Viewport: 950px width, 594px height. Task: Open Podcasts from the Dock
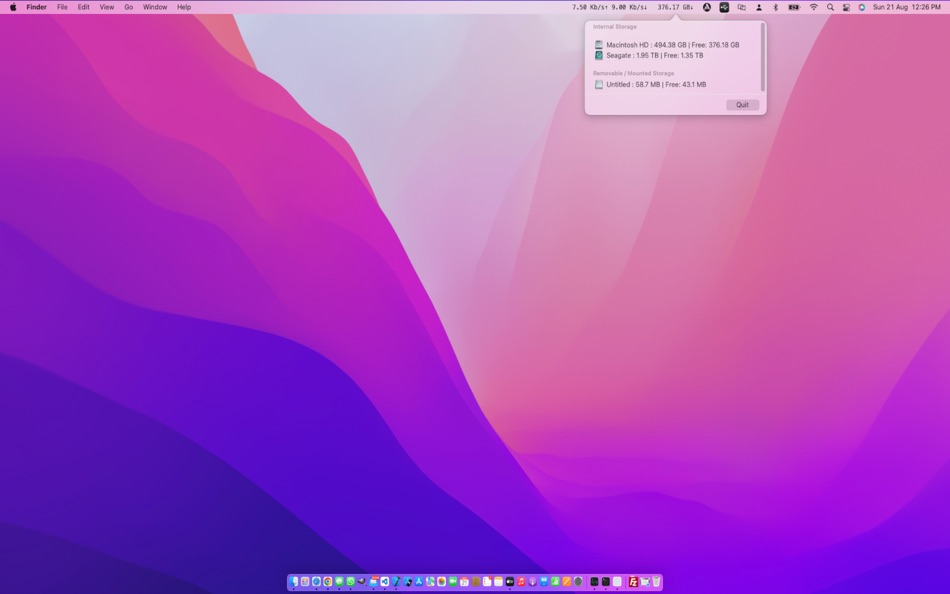533,581
